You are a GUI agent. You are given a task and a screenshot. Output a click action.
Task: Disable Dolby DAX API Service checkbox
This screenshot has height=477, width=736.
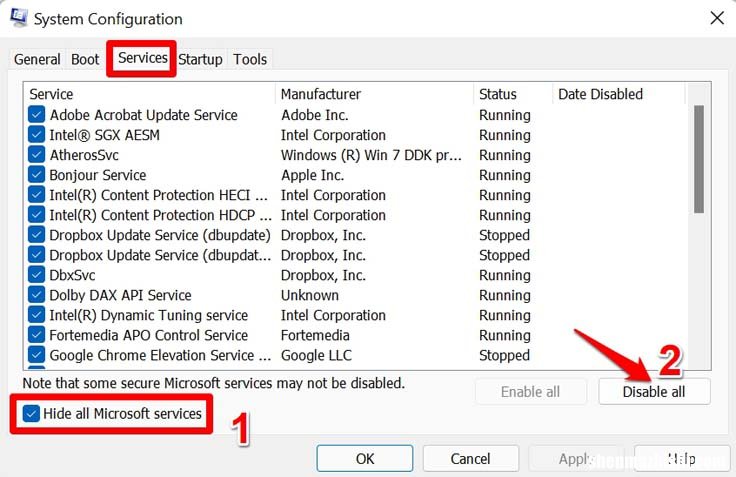(x=37, y=295)
